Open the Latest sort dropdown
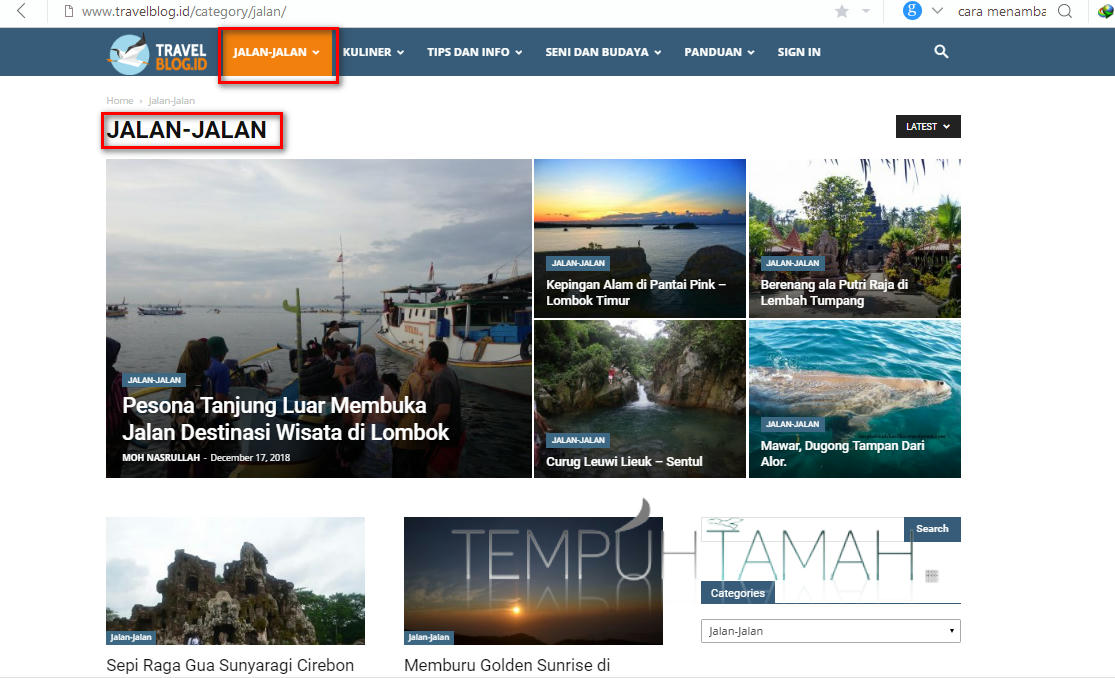 pos(927,127)
